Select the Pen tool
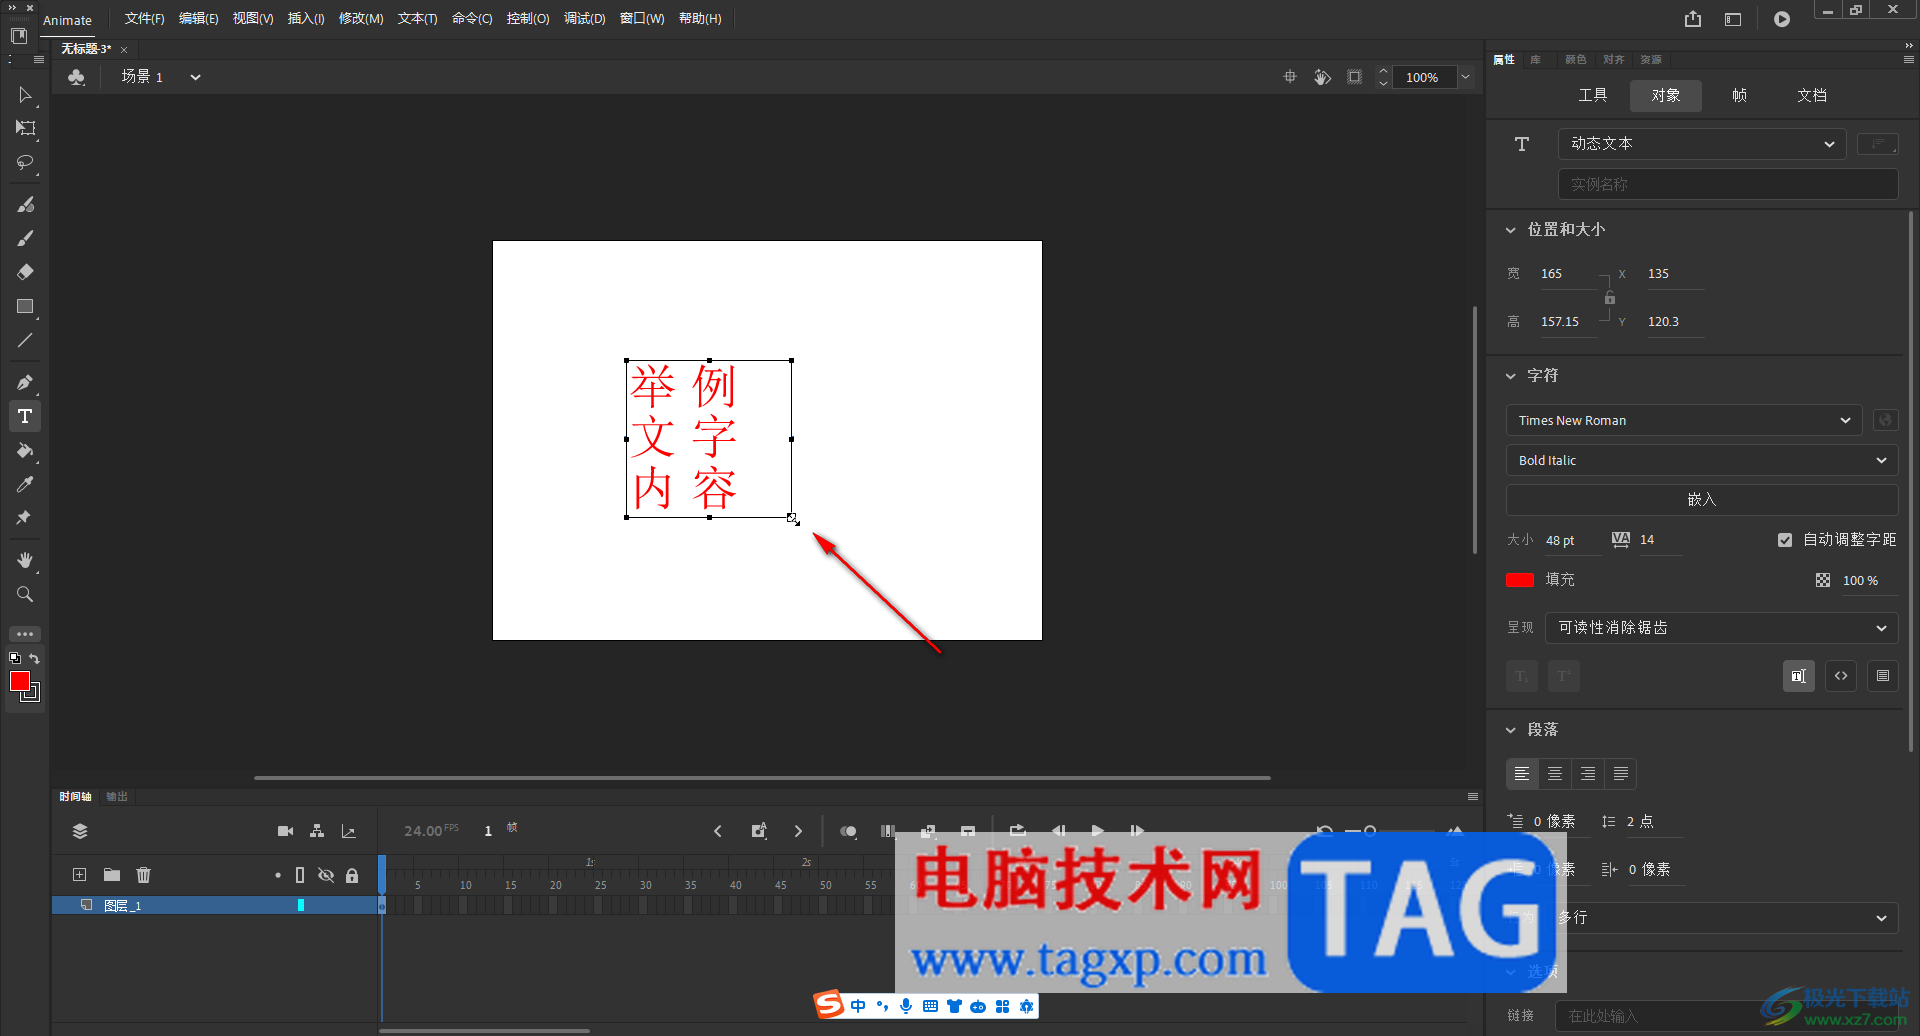This screenshot has width=1920, height=1036. tap(25, 382)
